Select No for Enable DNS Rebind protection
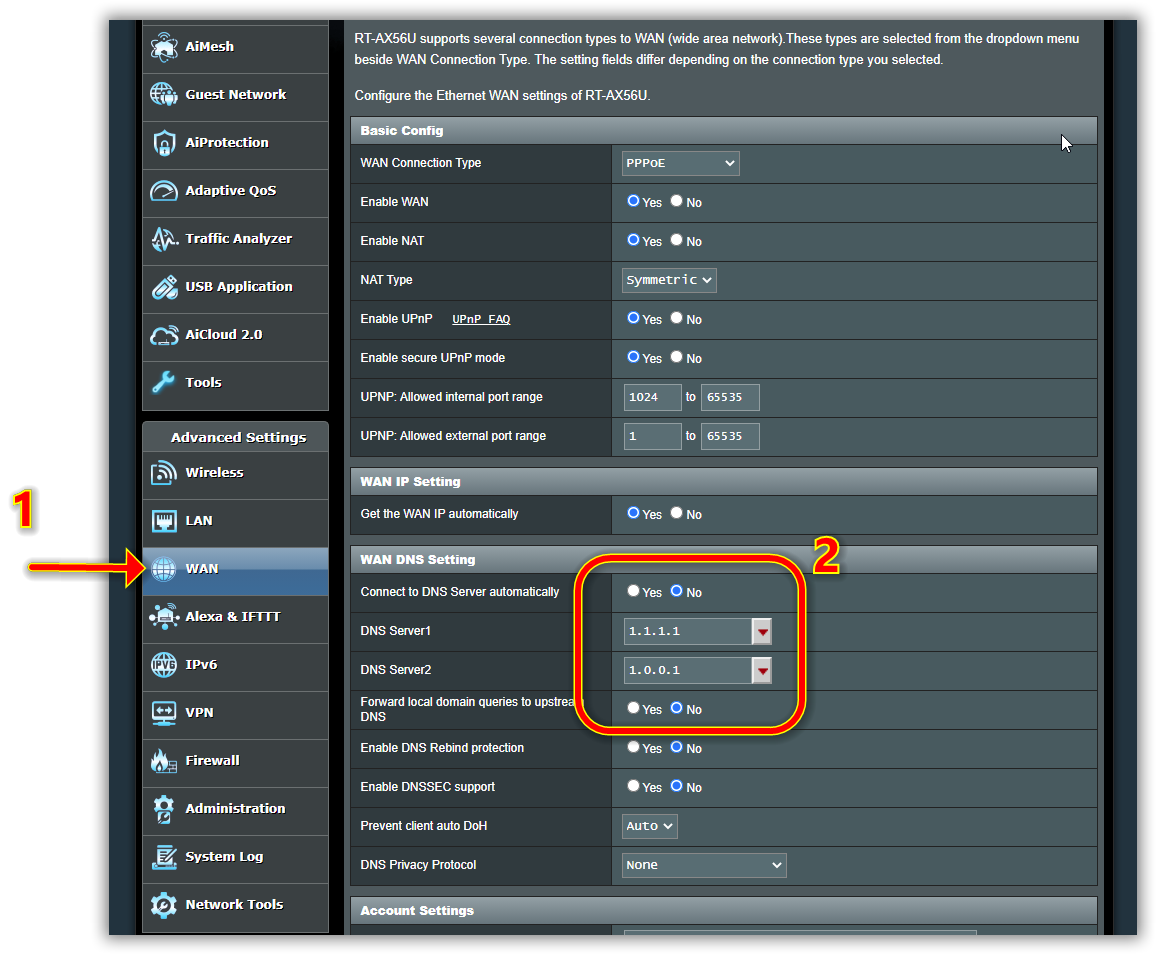The image size is (1157, 955). click(x=677, y=747)
